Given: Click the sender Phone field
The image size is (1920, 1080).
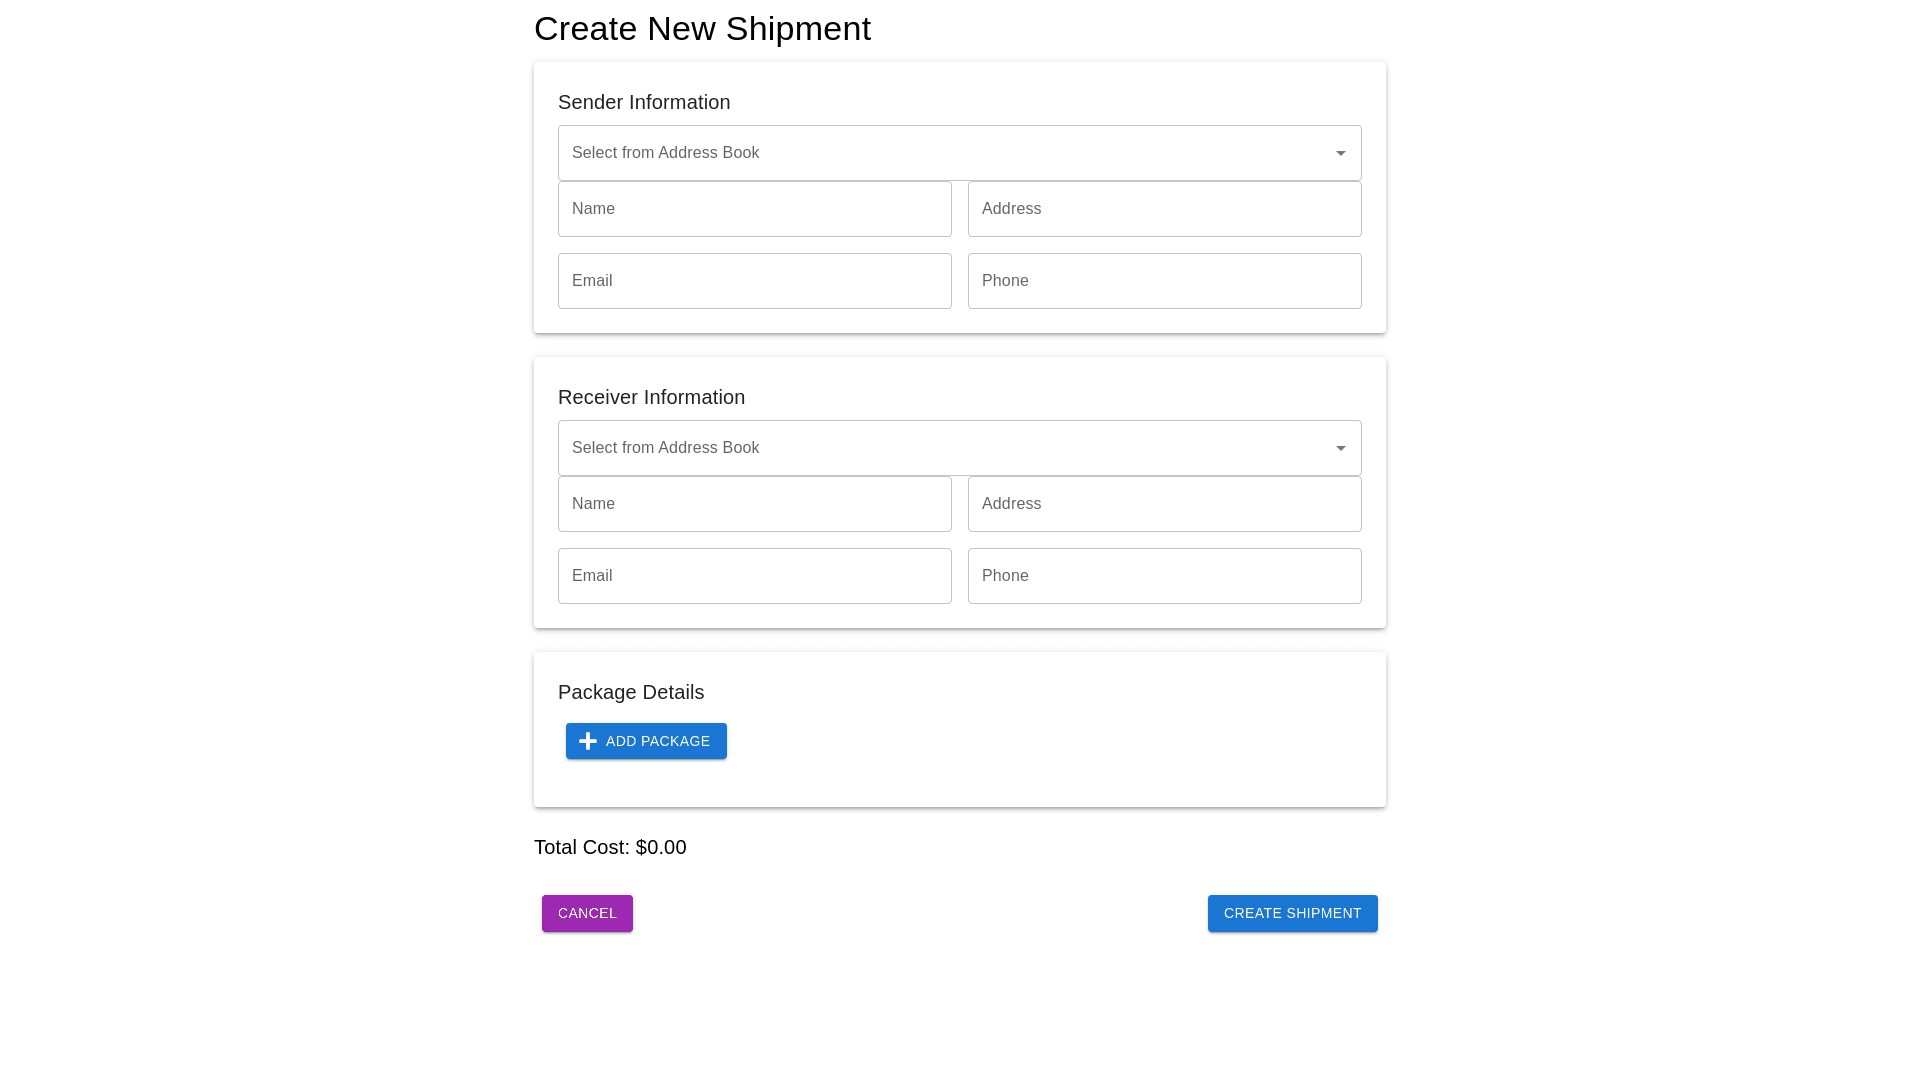Looking at the screenshot, I should (x=1164, y=281).
